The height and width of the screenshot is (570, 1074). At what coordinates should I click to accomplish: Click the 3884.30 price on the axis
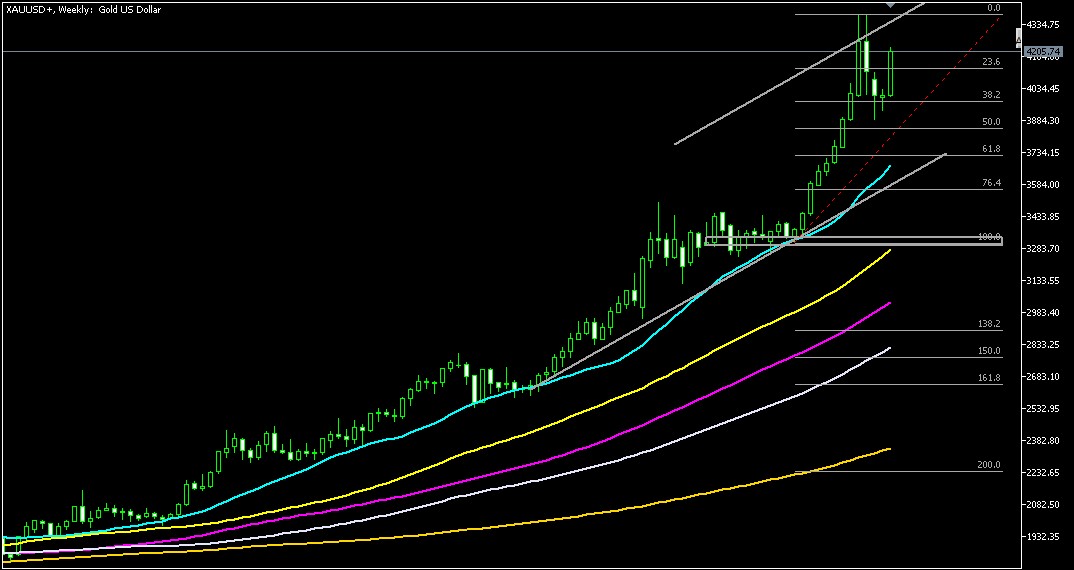pyautogui.click(x=1046, y=121)
